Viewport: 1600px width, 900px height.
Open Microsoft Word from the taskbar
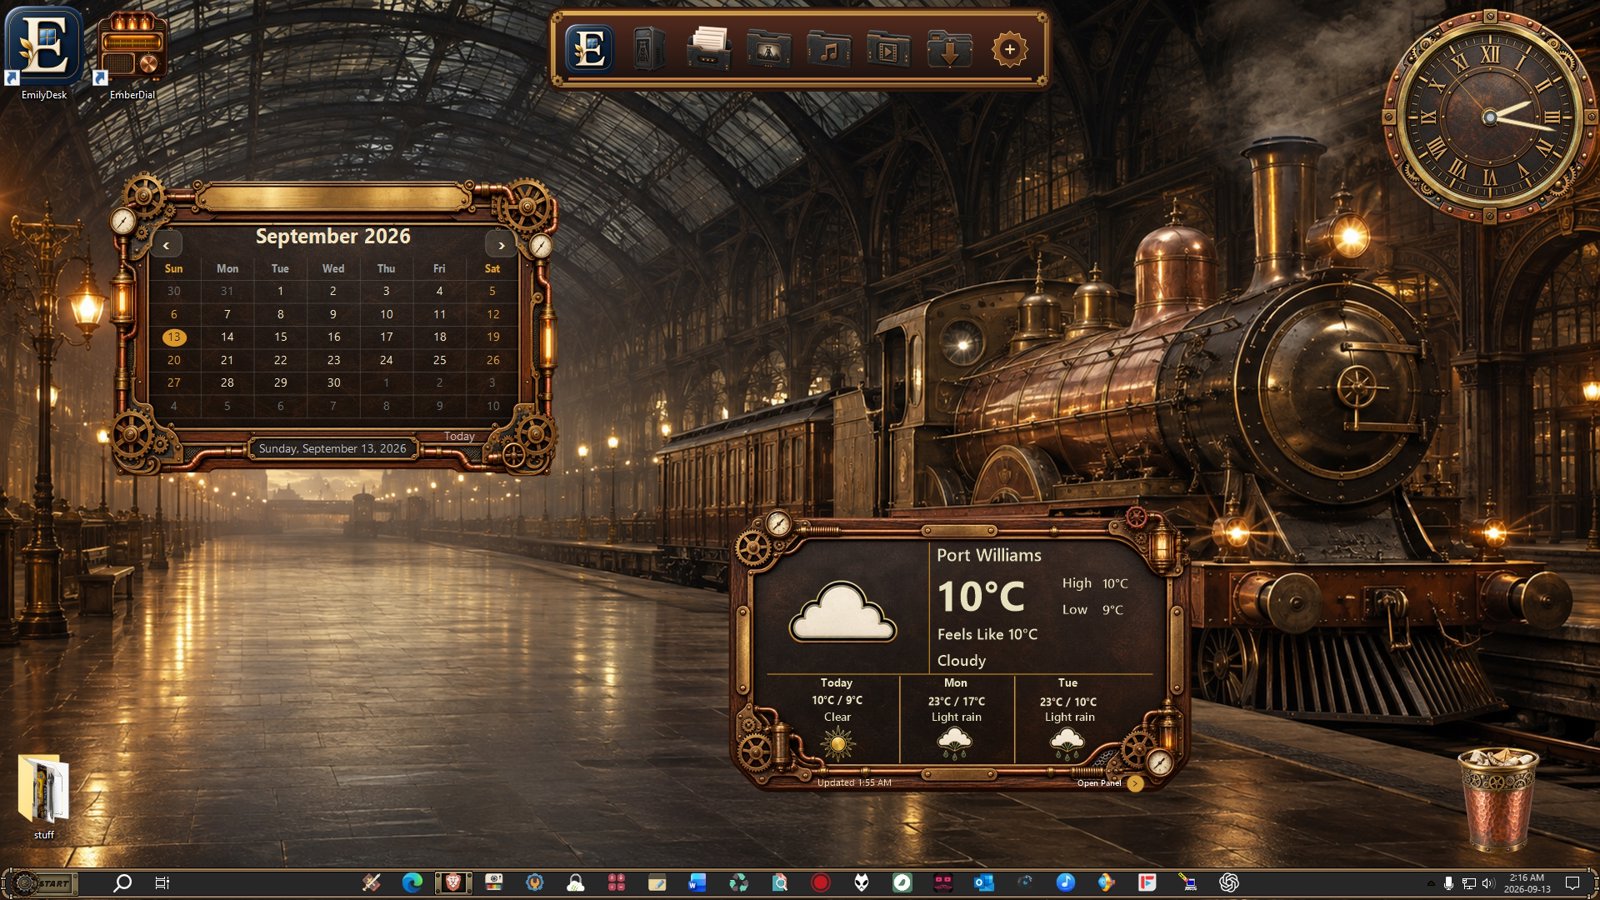pos(697,882)
